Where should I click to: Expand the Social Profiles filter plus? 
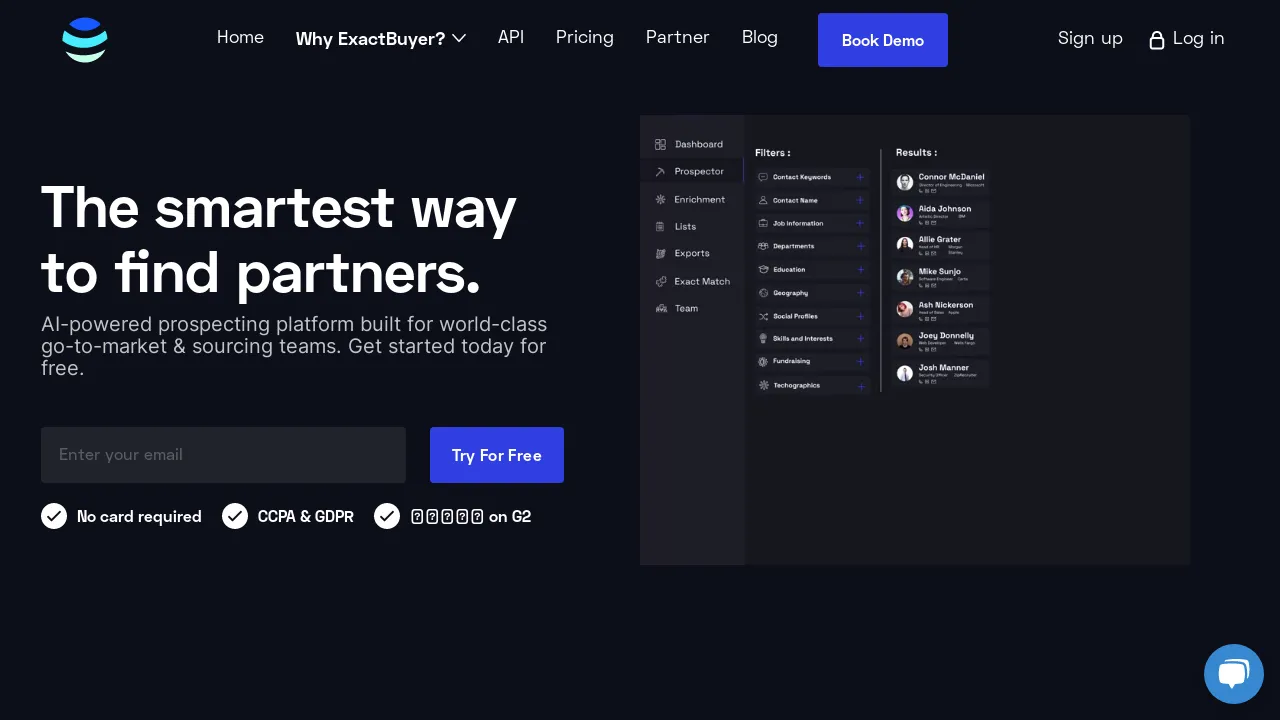click(860, 316)
